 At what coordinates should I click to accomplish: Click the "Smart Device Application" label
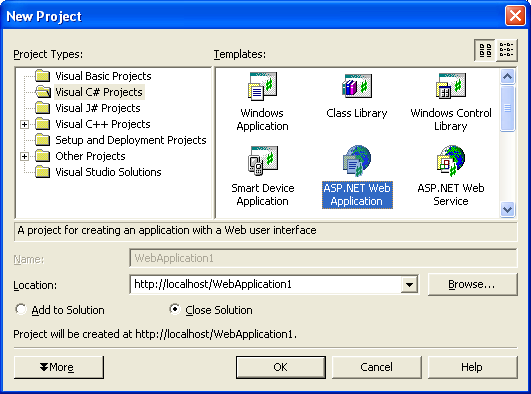[x=262, y=194]
